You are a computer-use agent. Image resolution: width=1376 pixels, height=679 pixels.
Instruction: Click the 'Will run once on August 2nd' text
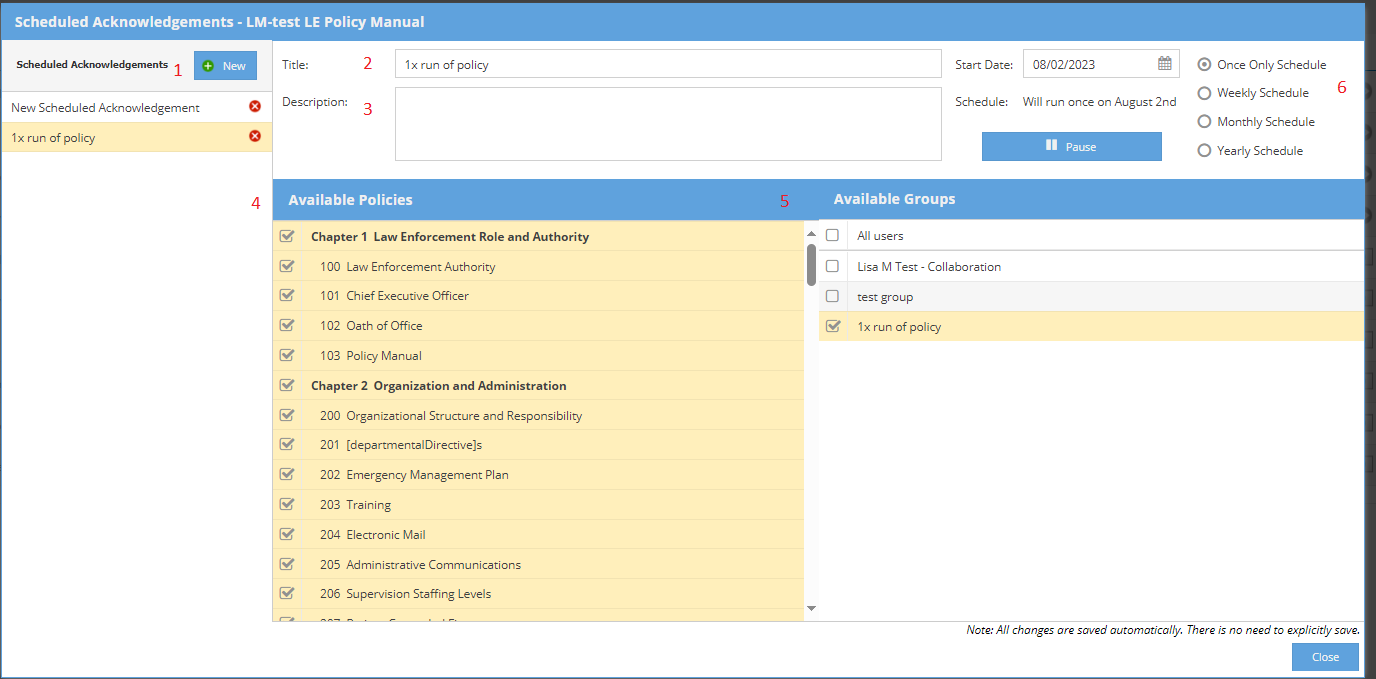click(x=1099, y=101)
